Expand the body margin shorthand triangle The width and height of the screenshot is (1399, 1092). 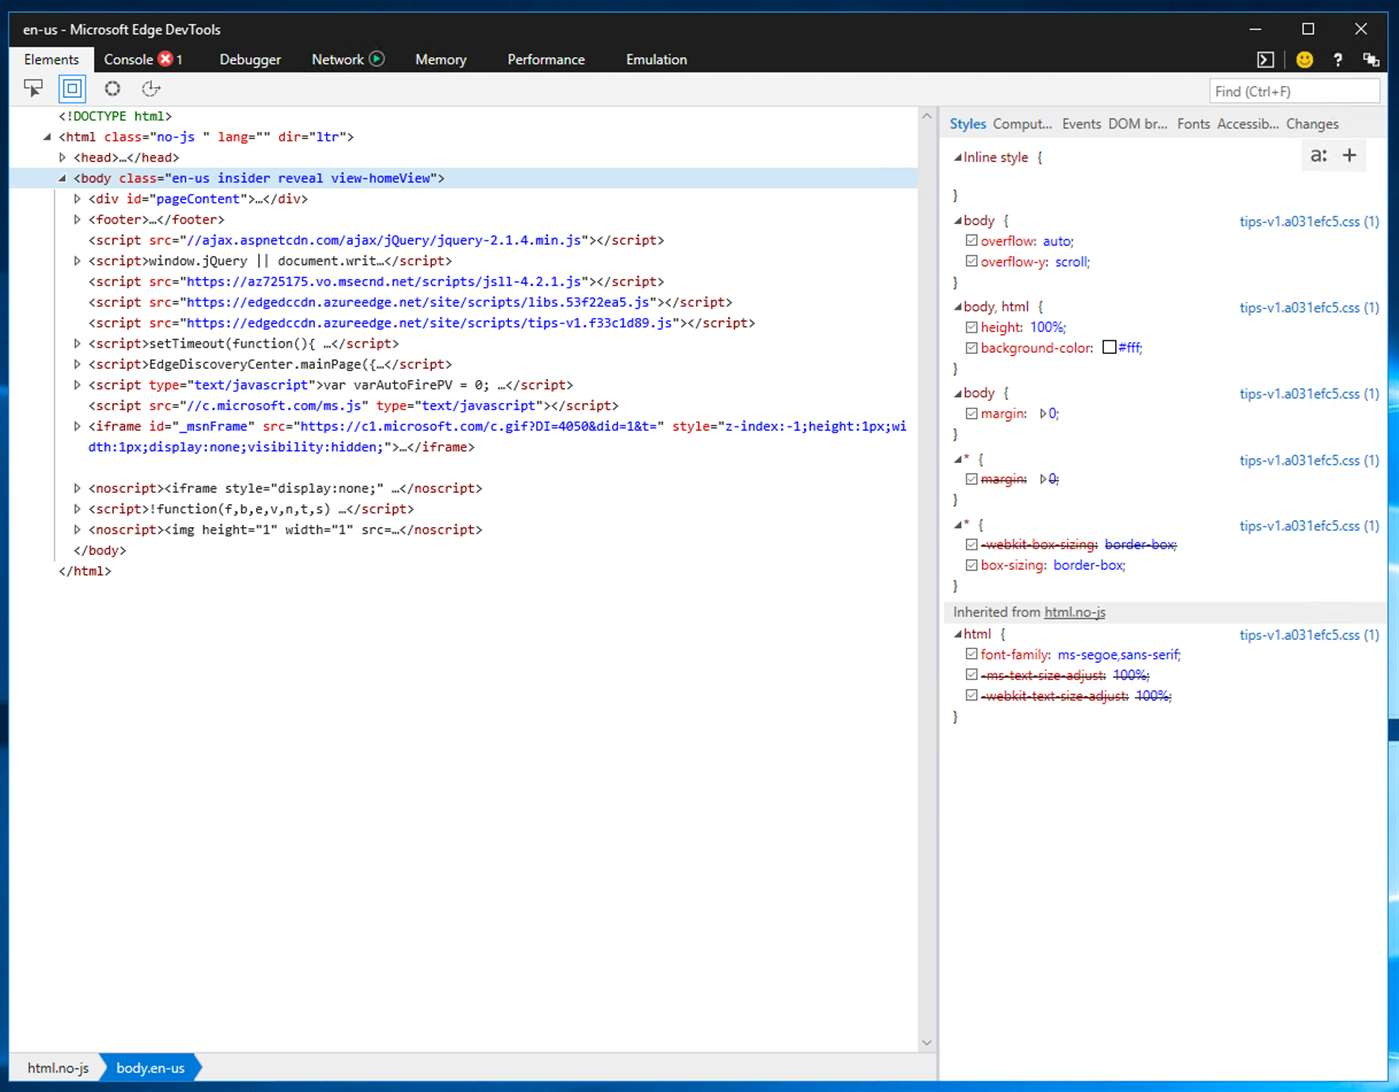1043,413
